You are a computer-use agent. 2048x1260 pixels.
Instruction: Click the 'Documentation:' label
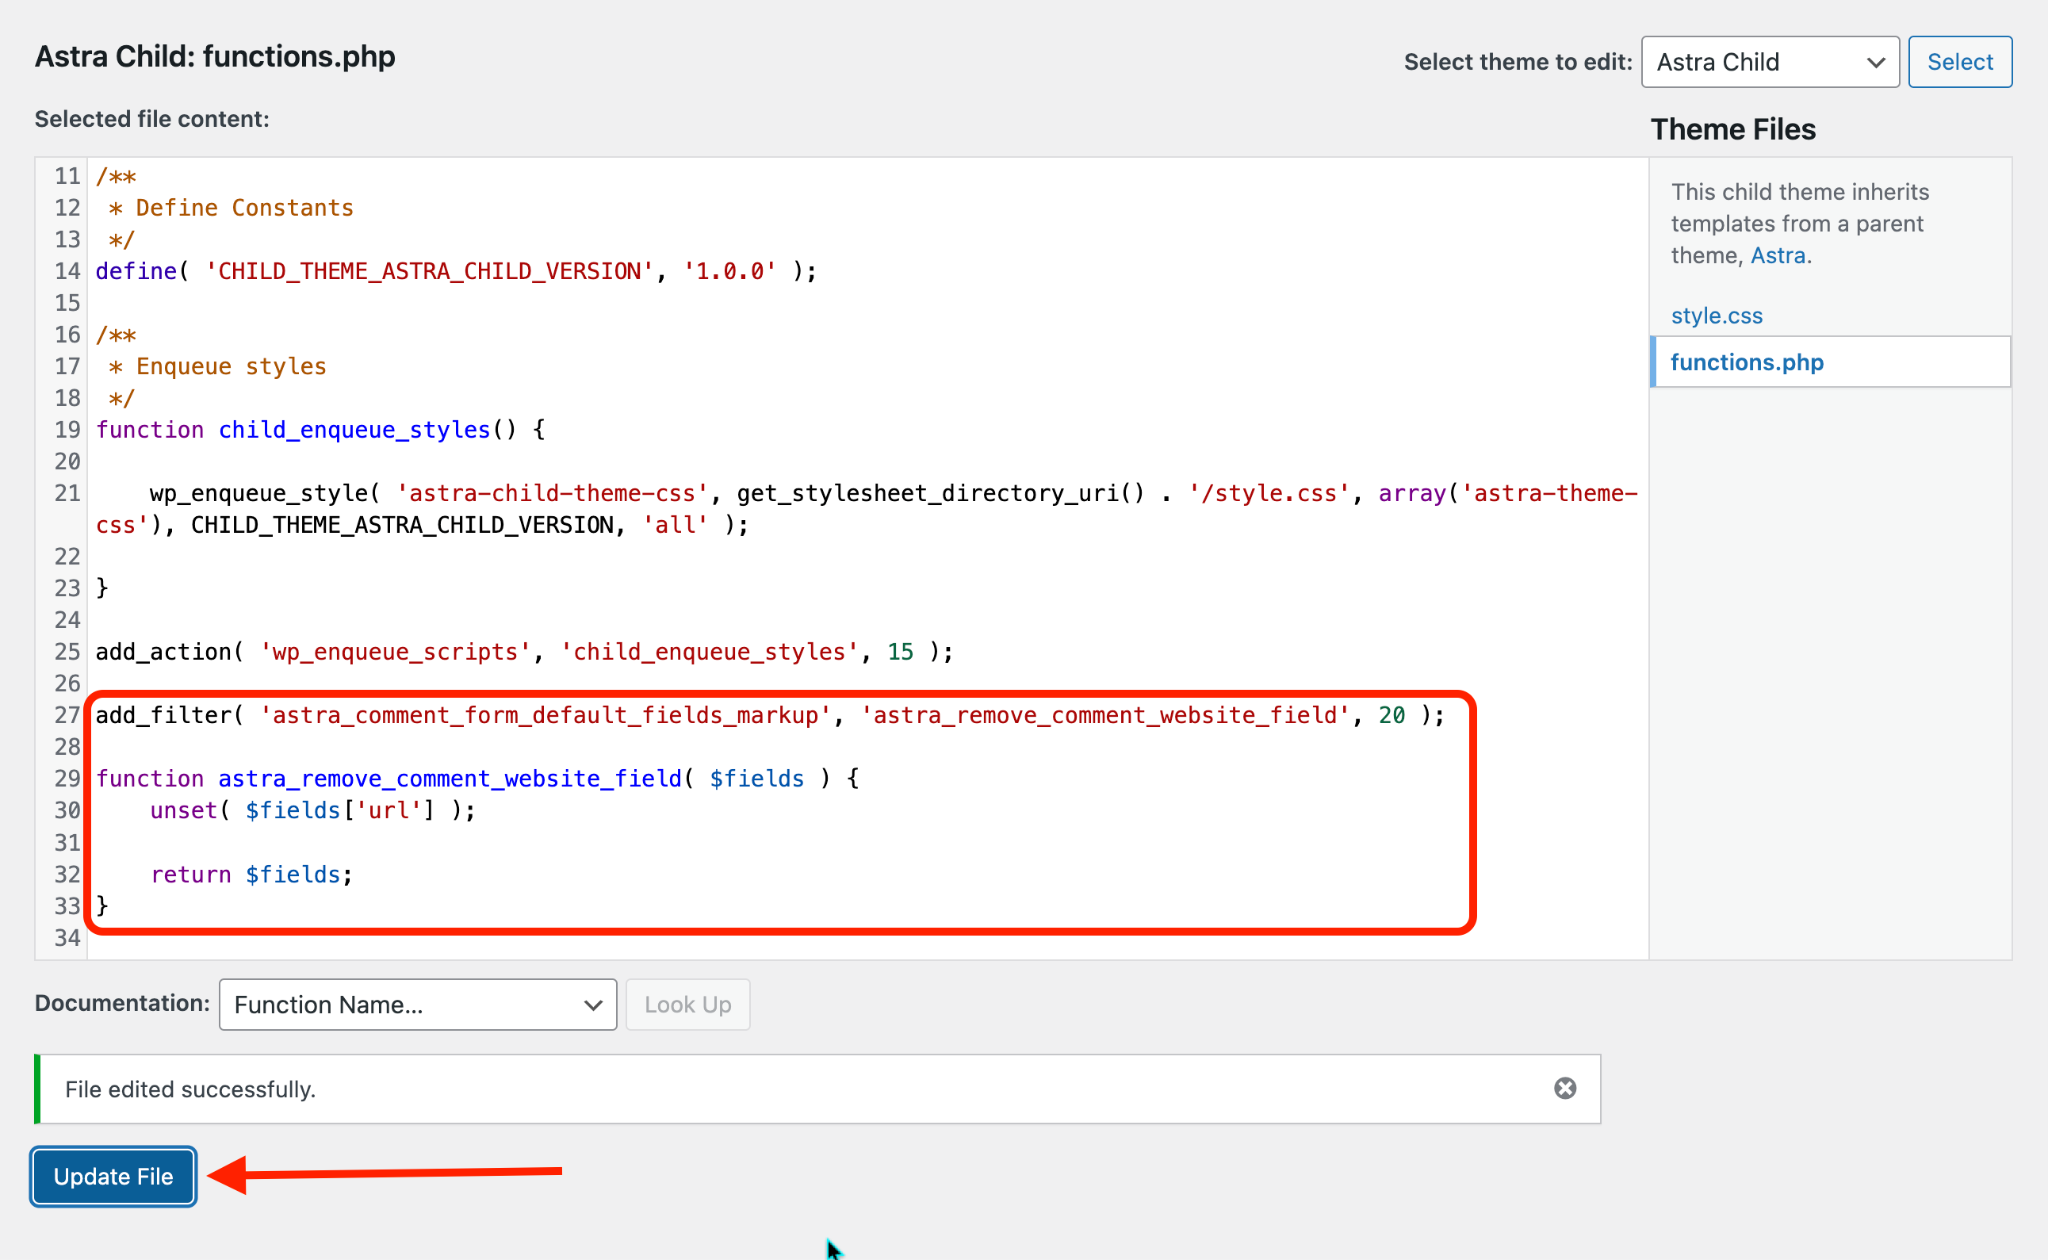(x=122, y=1003)
